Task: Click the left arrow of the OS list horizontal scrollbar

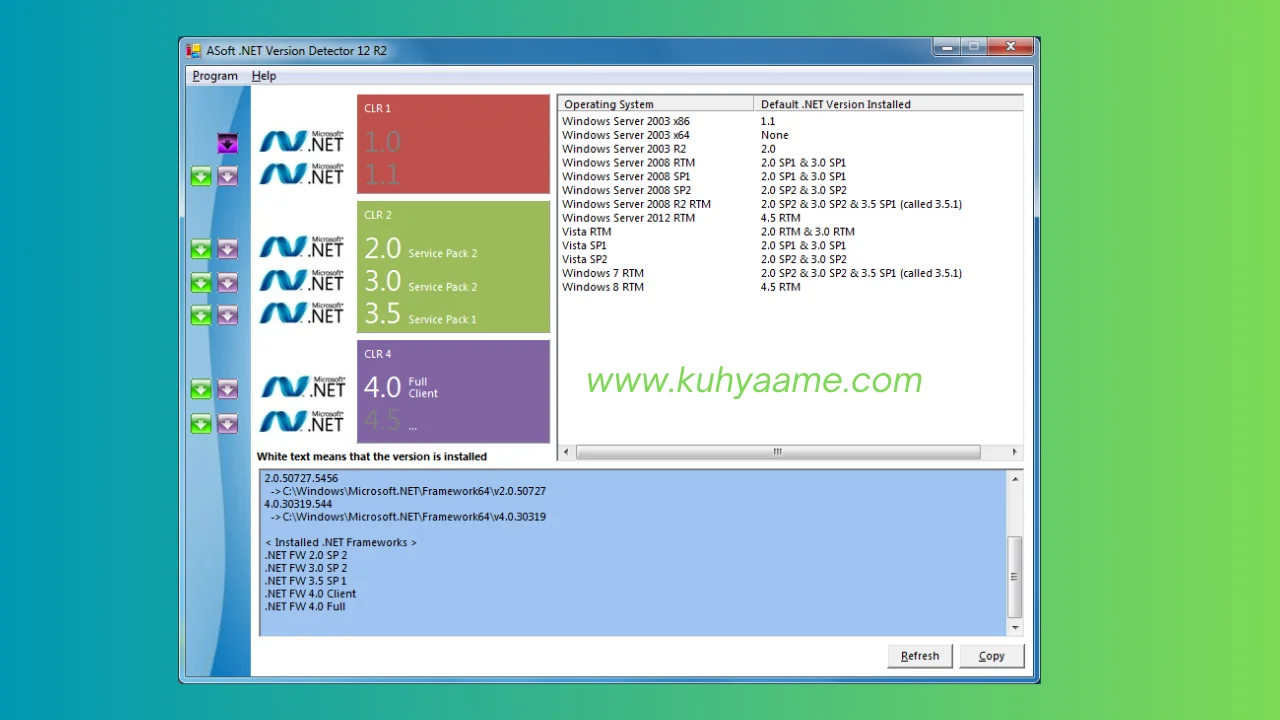Action: [x=566, y=452]
